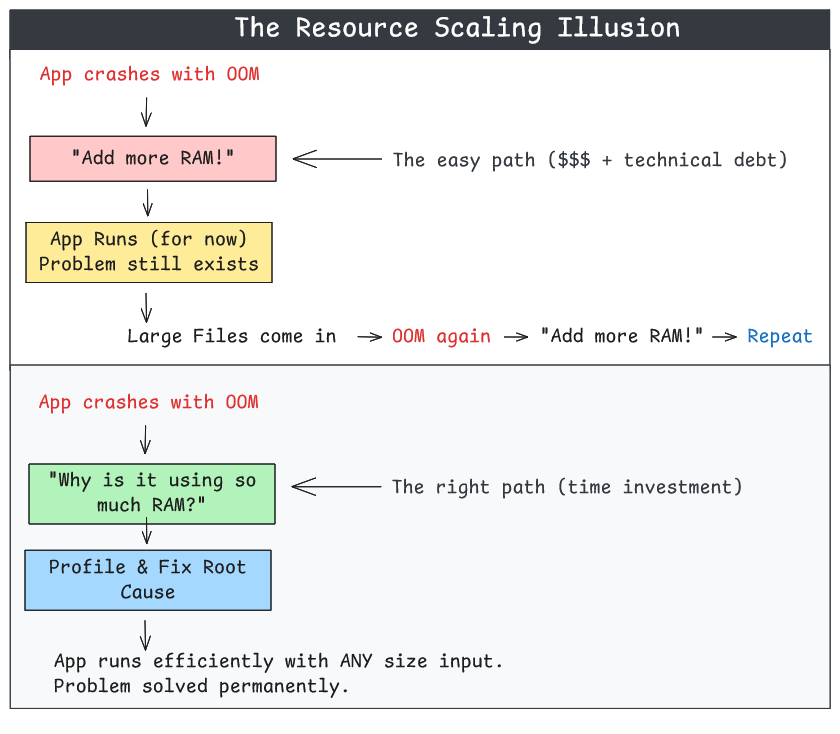Click "The right path (time investment)" label
The height and width of the screenshot is (734, 840).
click(567, 487)
